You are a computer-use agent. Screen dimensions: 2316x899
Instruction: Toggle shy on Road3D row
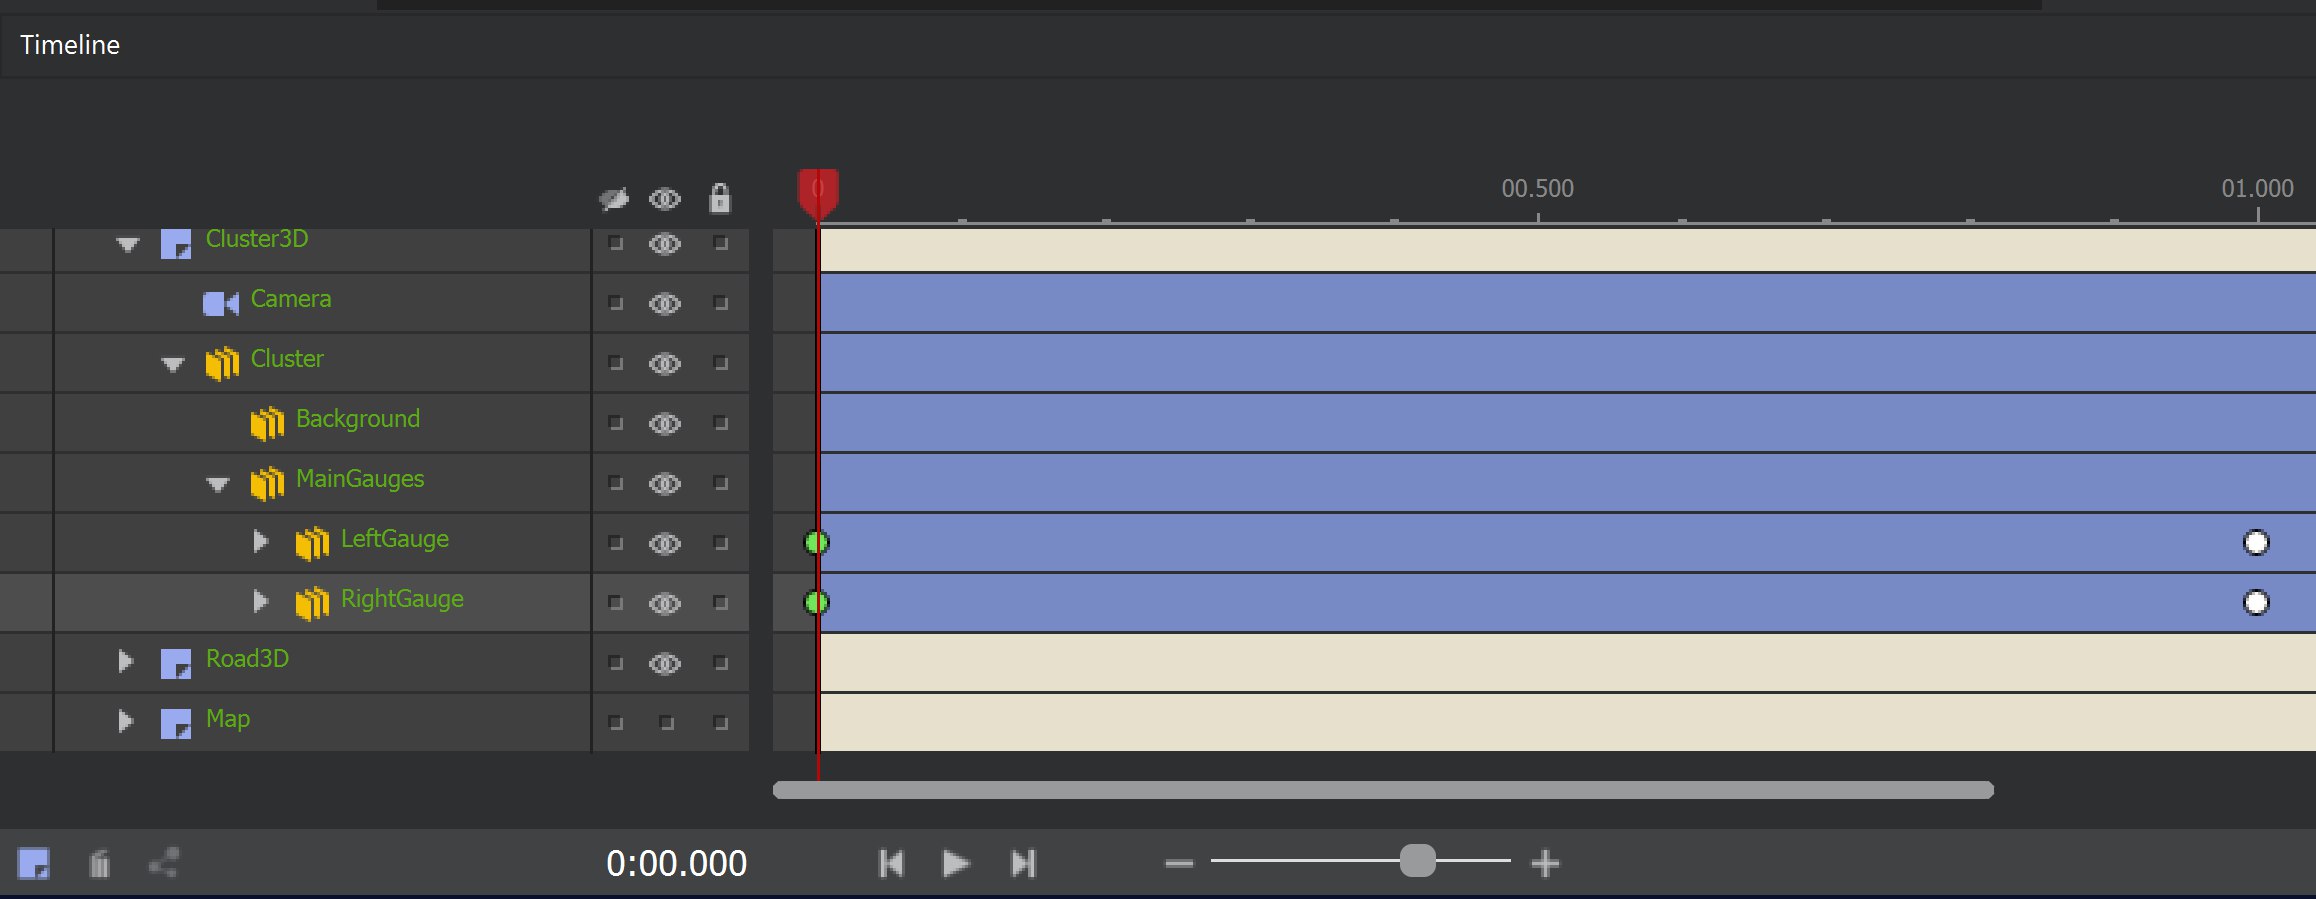pos(616,663)
